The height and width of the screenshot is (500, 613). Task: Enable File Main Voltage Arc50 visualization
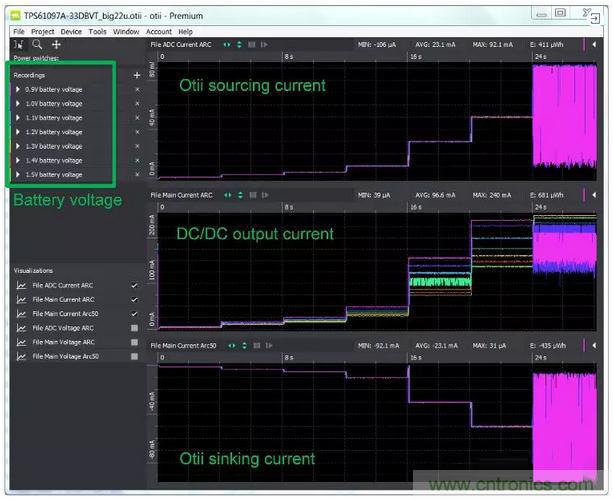click(134, 356)
